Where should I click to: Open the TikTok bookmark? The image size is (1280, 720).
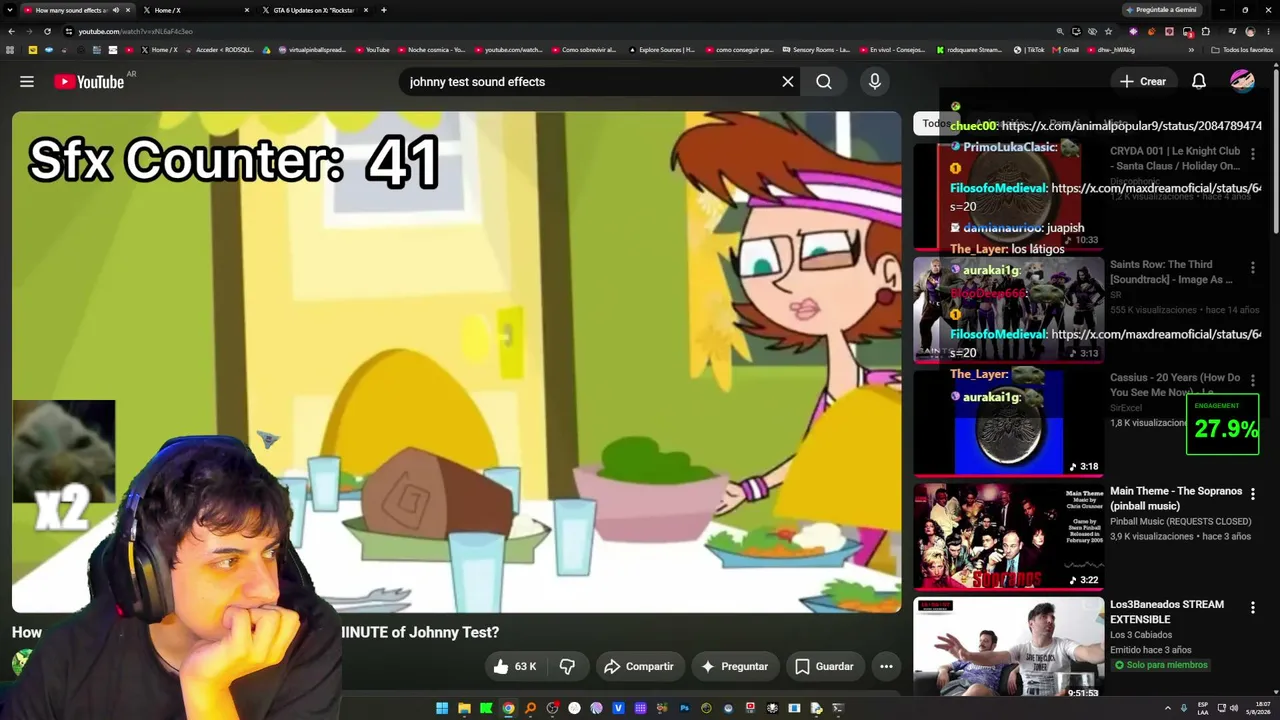[1029, 49]
